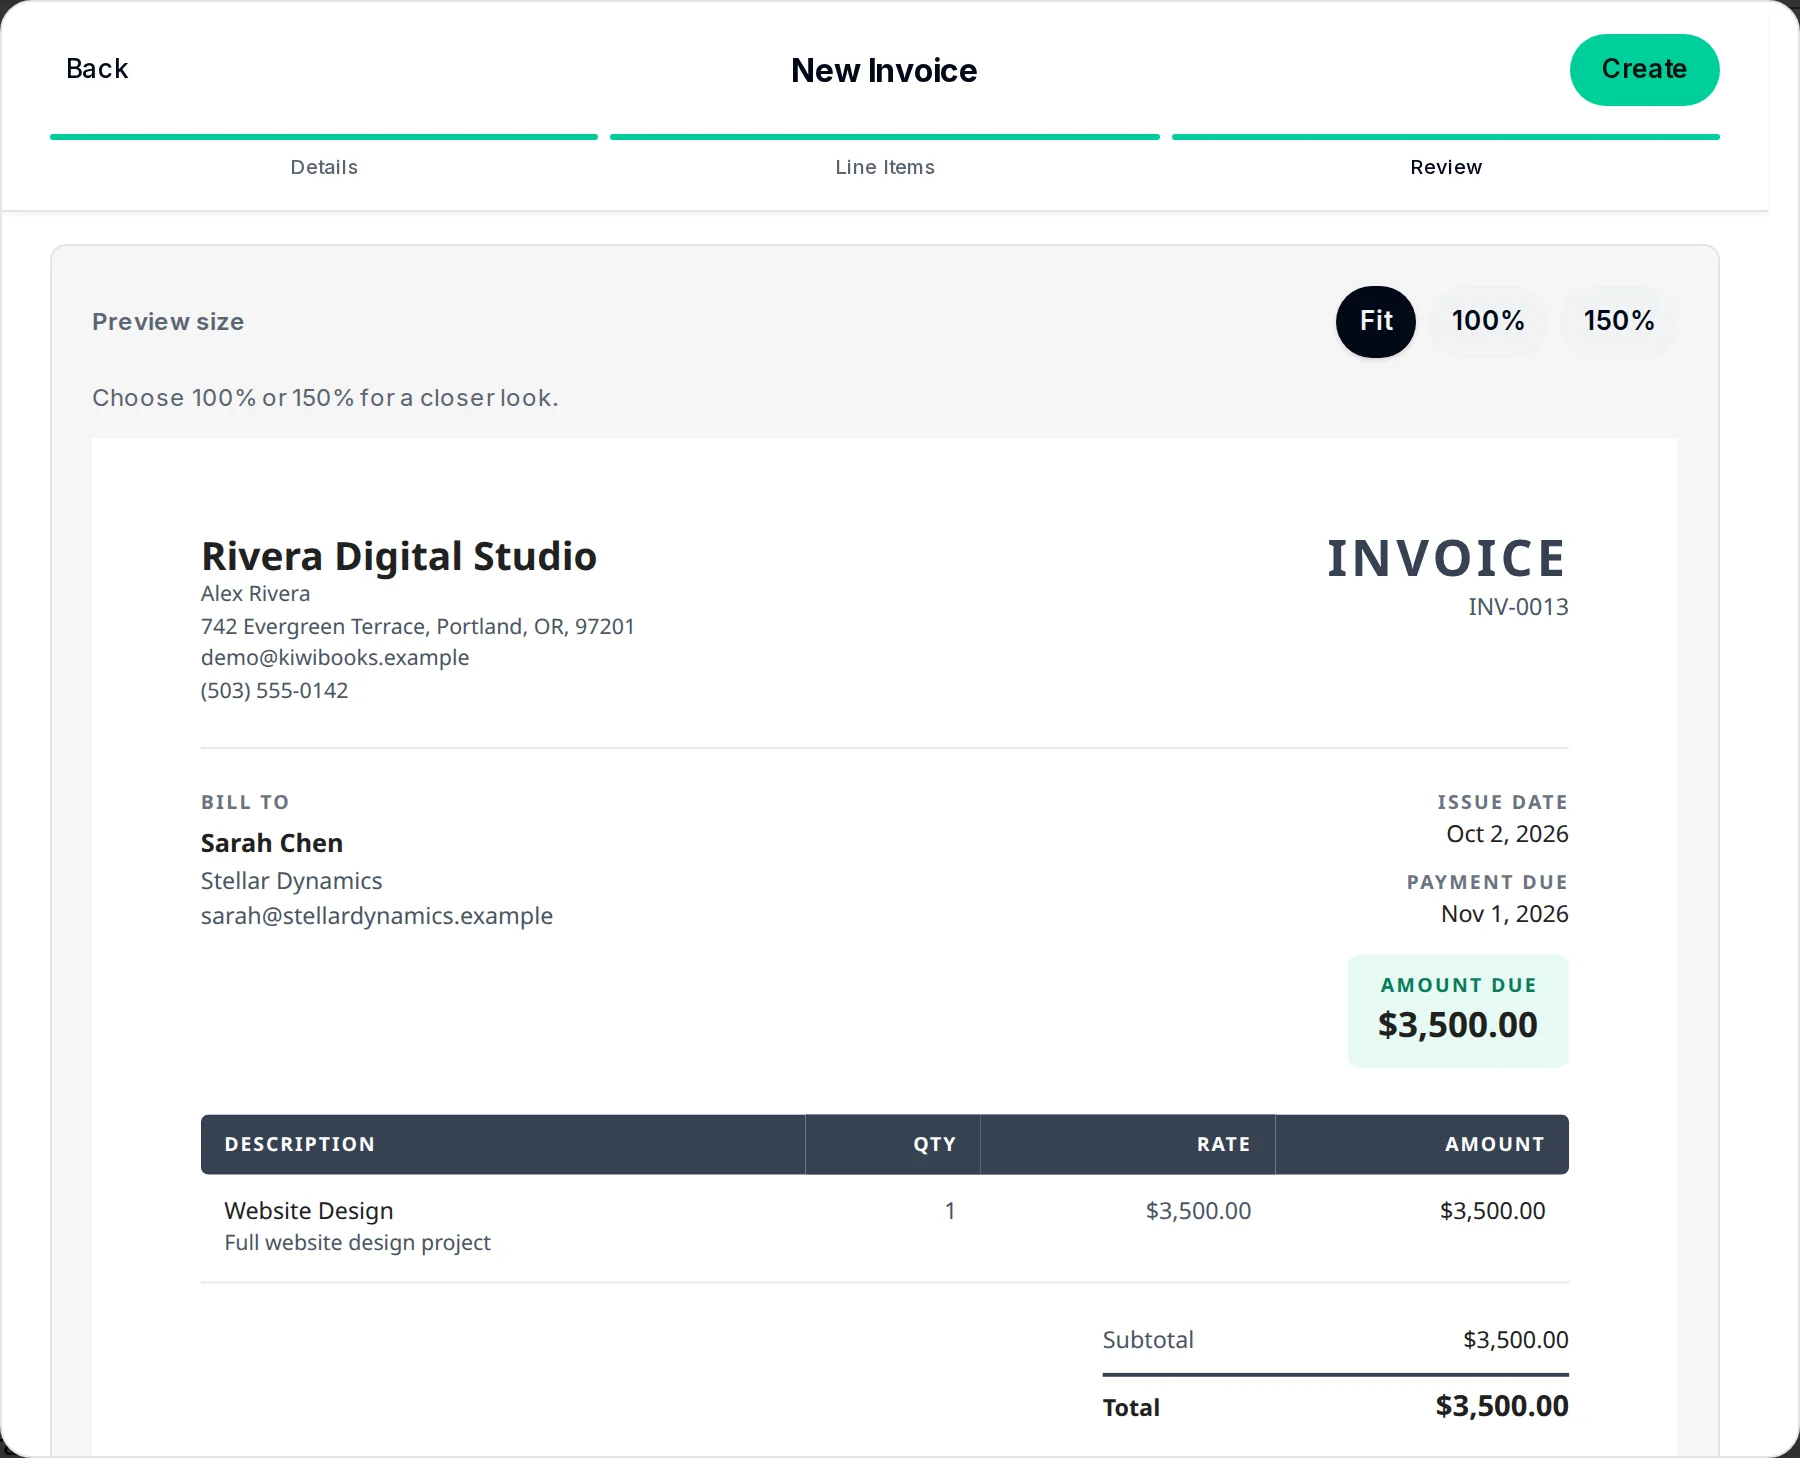Go to the Details step tab
The width and height of the screenshot is (1800, 1458).
pos(324,167)
